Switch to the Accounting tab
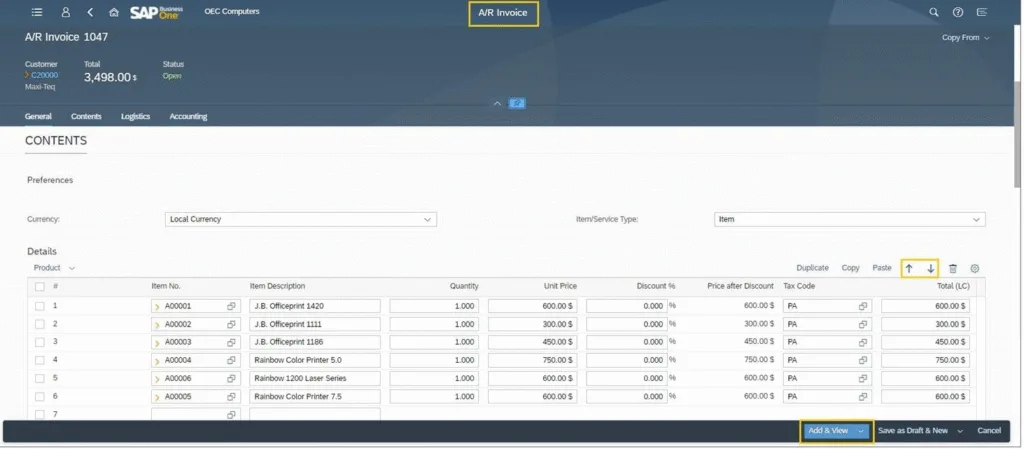Image resolution: width=1024 pixels, height=449 pixels. (x=188, y=117)
